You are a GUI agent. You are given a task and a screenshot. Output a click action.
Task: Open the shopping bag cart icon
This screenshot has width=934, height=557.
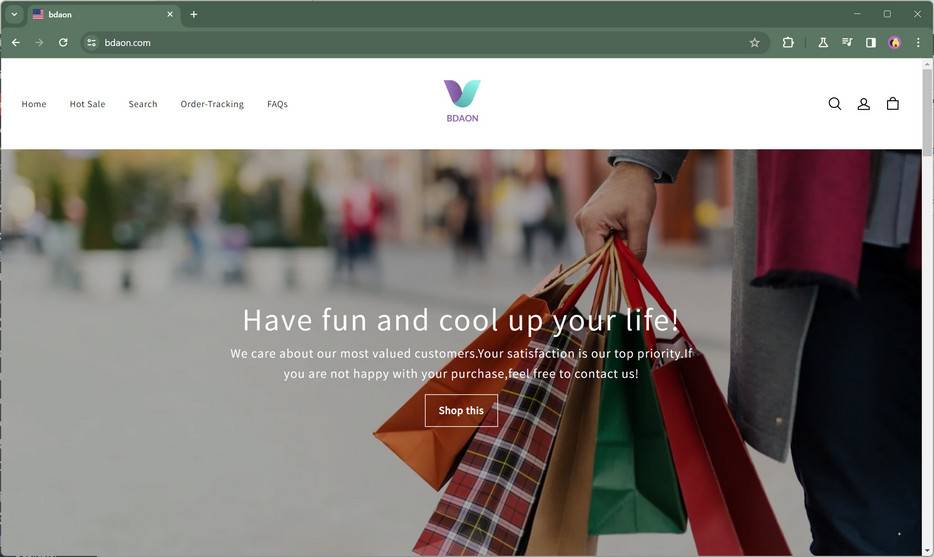coord(892,104)
